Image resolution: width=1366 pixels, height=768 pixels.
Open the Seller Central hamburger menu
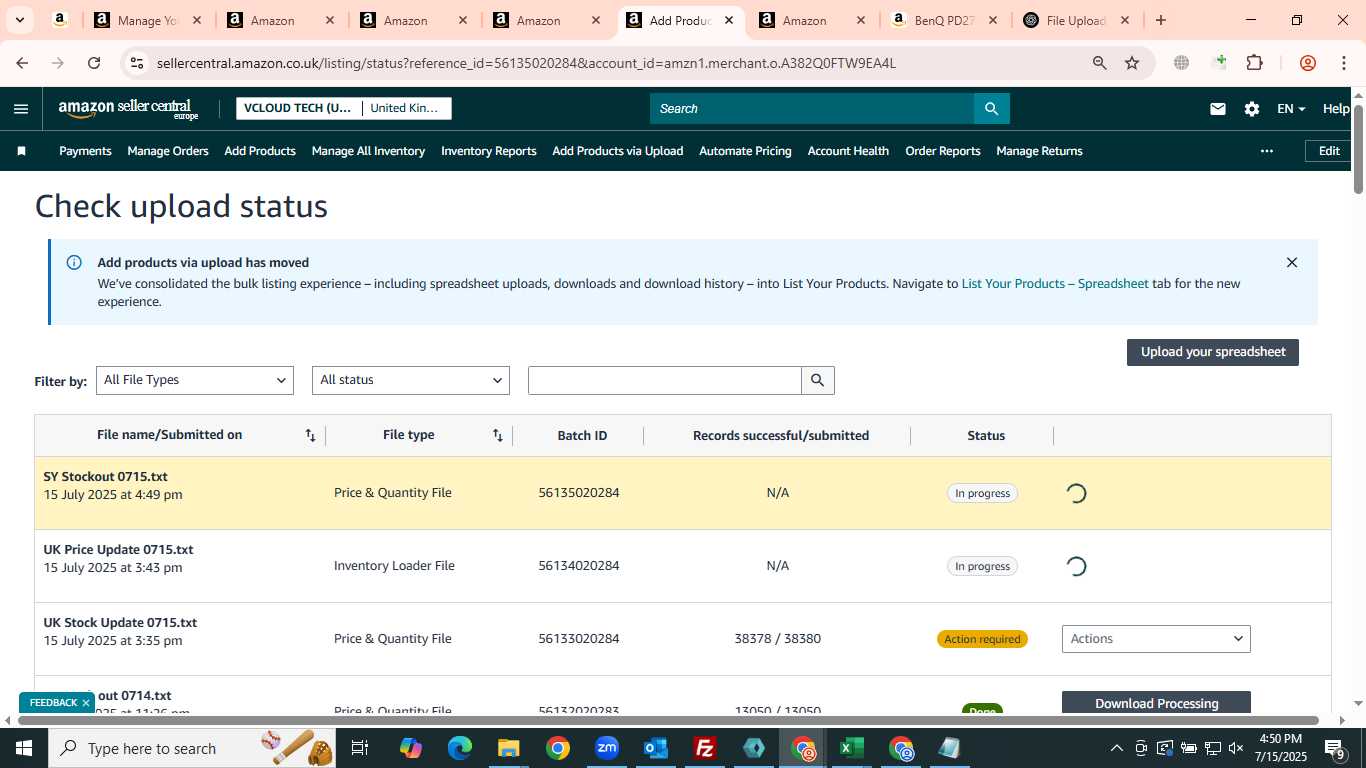(21, 109)
